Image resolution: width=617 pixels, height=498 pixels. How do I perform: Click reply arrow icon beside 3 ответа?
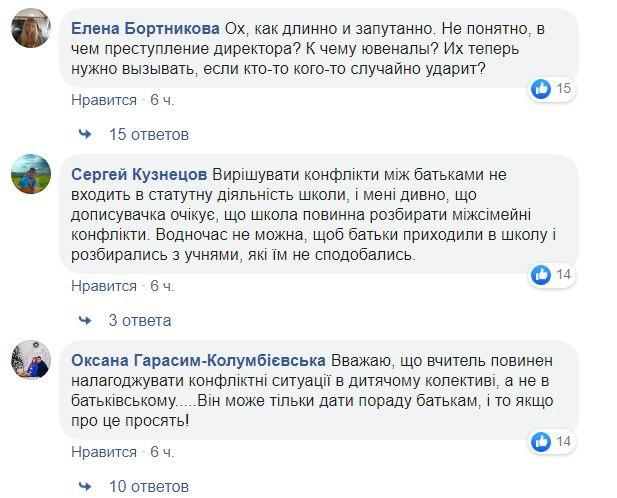(x=86, y=320)
